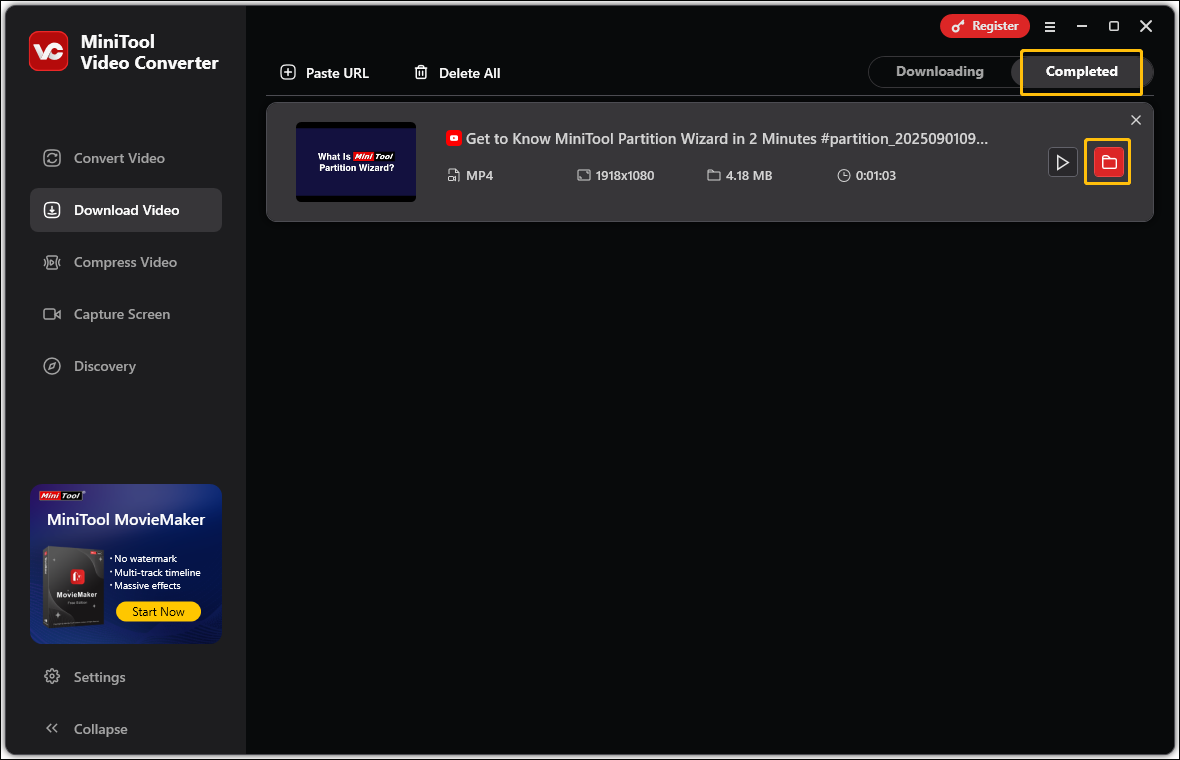This screenshot has width=1180, height=760.
Task: Click the red Register button
Action: 984,26
